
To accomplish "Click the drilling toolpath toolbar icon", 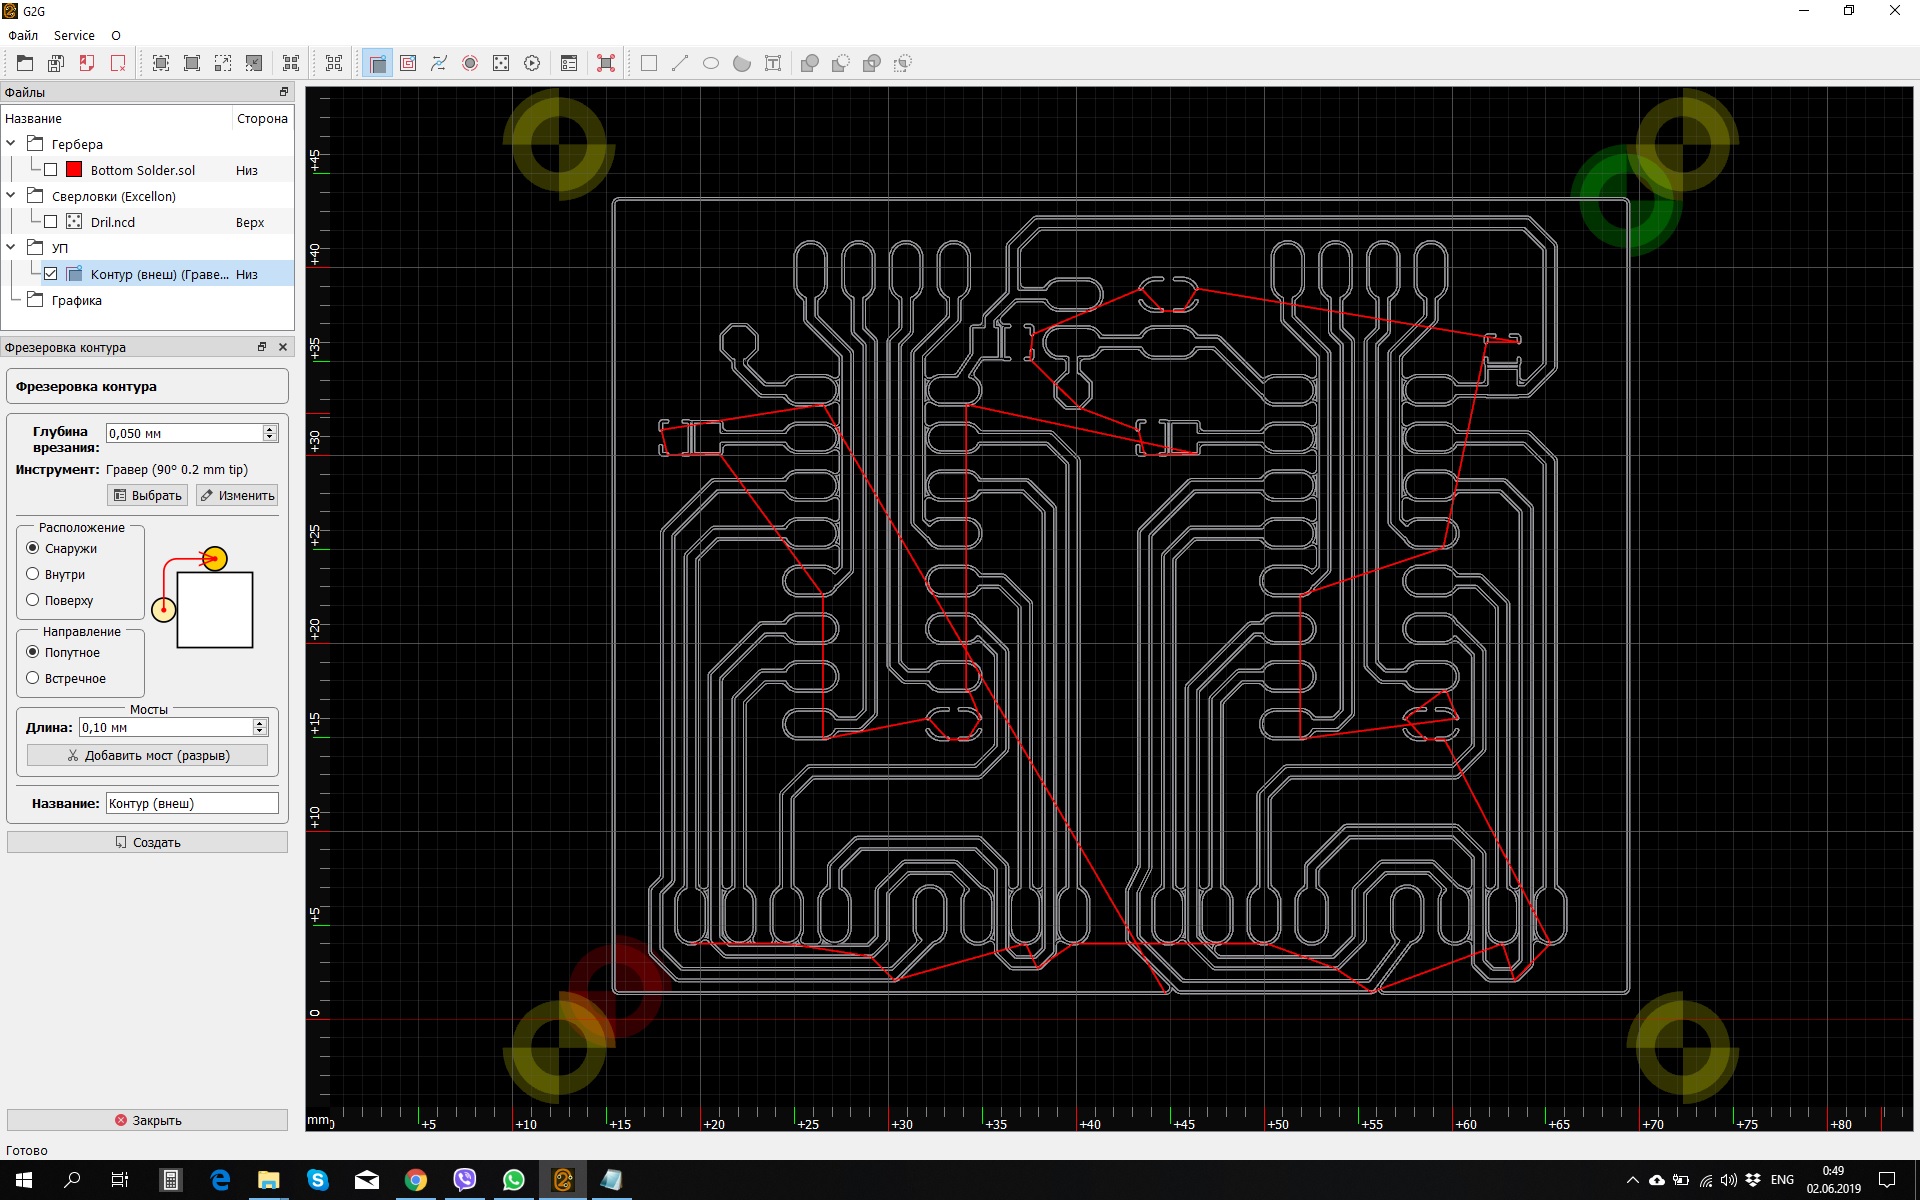I will [501, 63].
